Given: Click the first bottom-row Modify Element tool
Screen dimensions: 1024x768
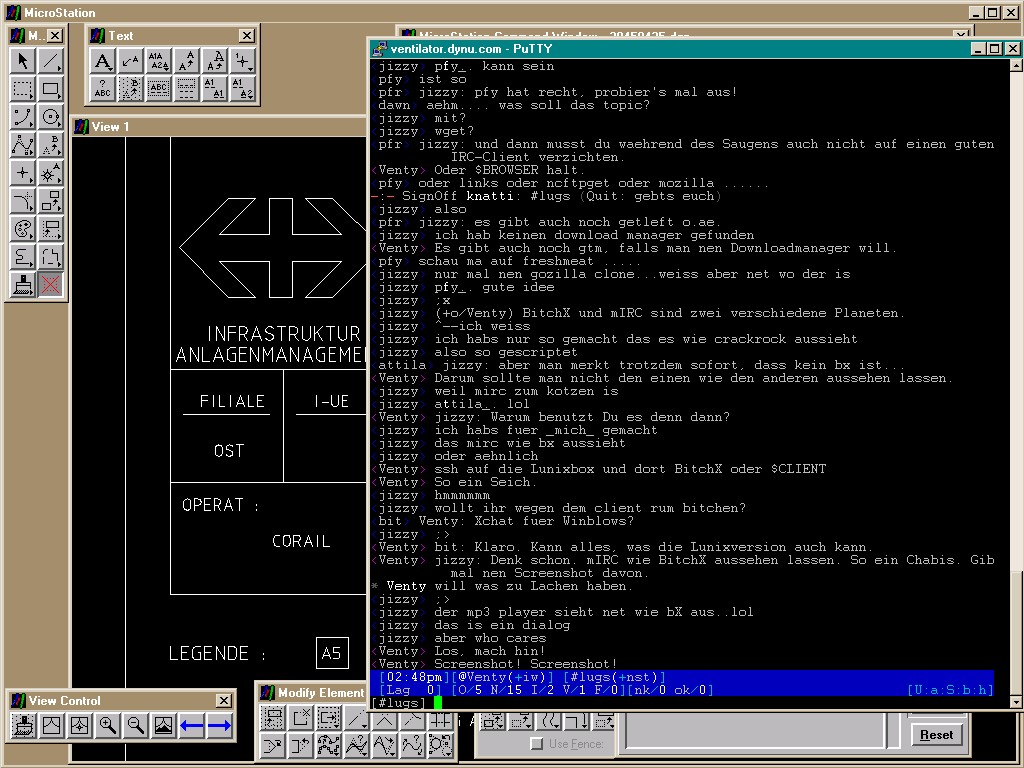Looking at the screenshot, I should tap(272, 746).
